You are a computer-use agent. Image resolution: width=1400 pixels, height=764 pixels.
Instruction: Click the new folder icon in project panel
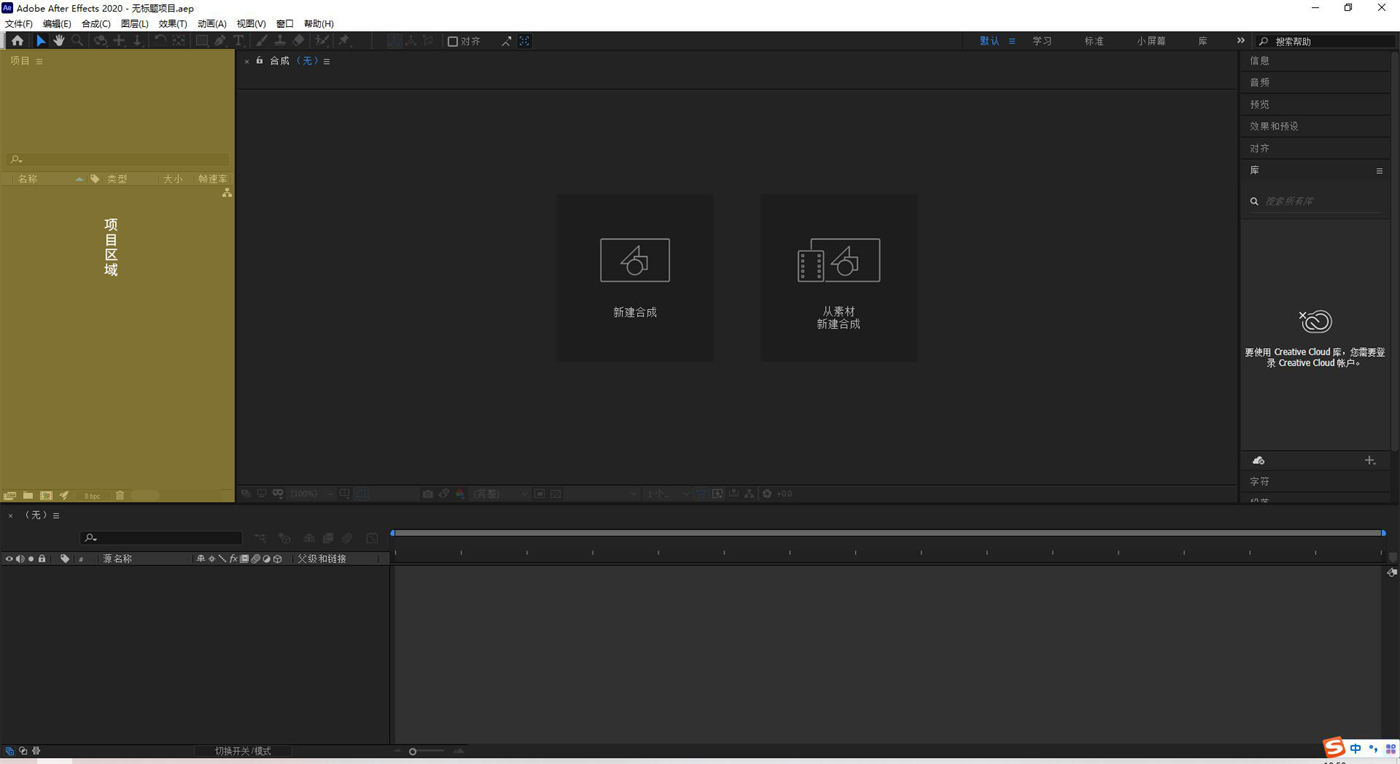28,495
